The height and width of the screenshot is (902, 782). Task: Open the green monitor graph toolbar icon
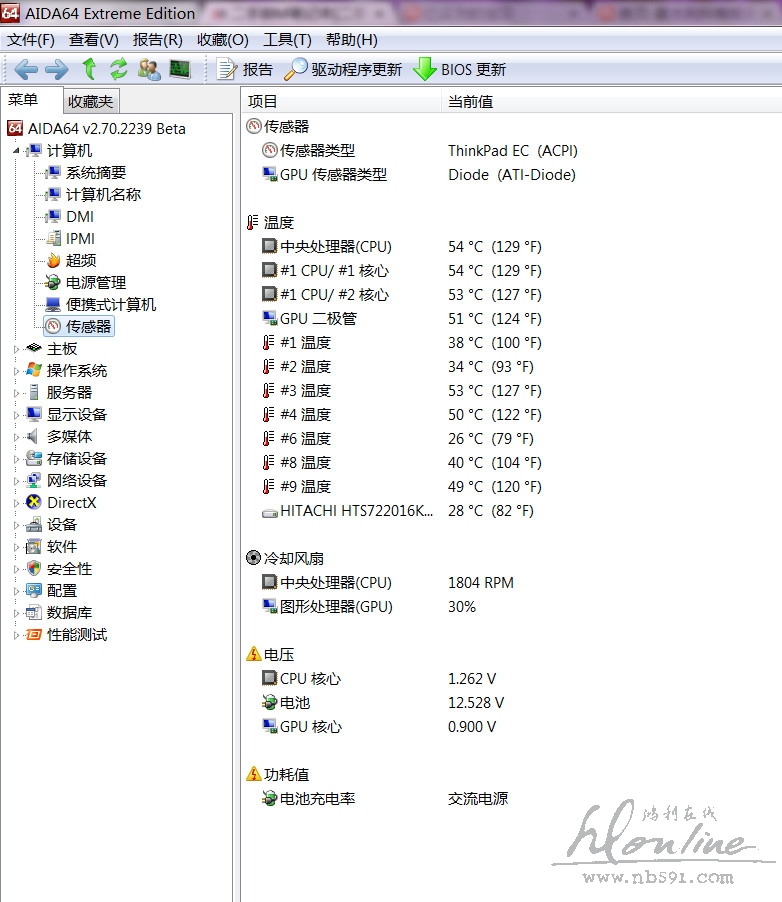point(180,69)
